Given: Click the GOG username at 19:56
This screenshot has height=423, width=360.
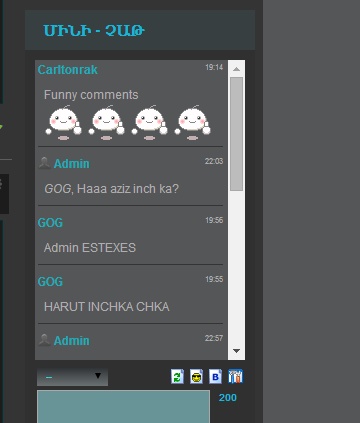Looking at the screenshot, I should click(x=50, y=223).
